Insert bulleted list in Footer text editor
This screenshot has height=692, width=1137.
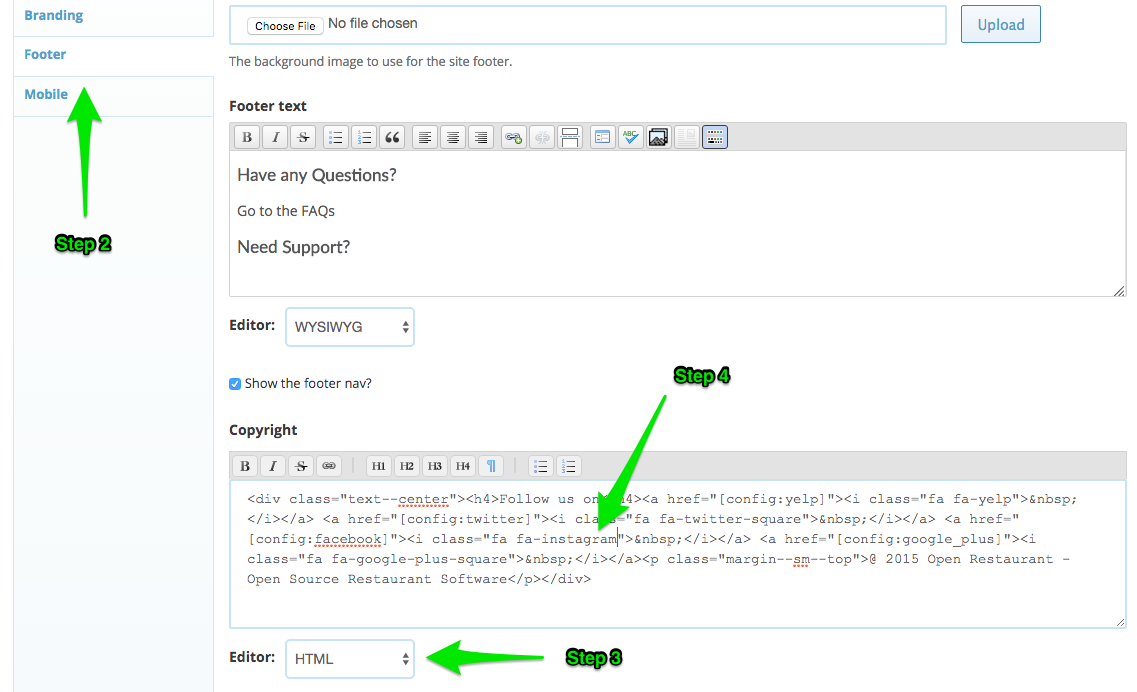coord(336,137)
